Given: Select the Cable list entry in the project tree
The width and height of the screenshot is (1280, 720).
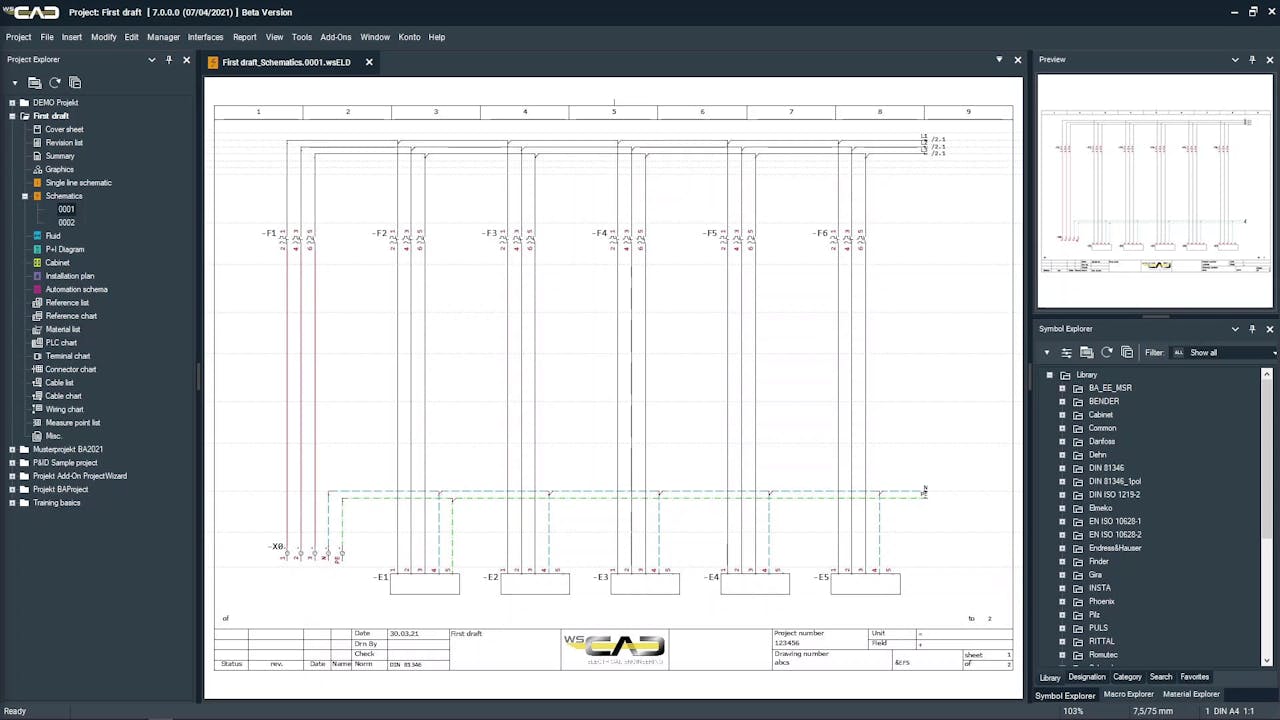Looking at the screenshot, I should click(59, 382).
